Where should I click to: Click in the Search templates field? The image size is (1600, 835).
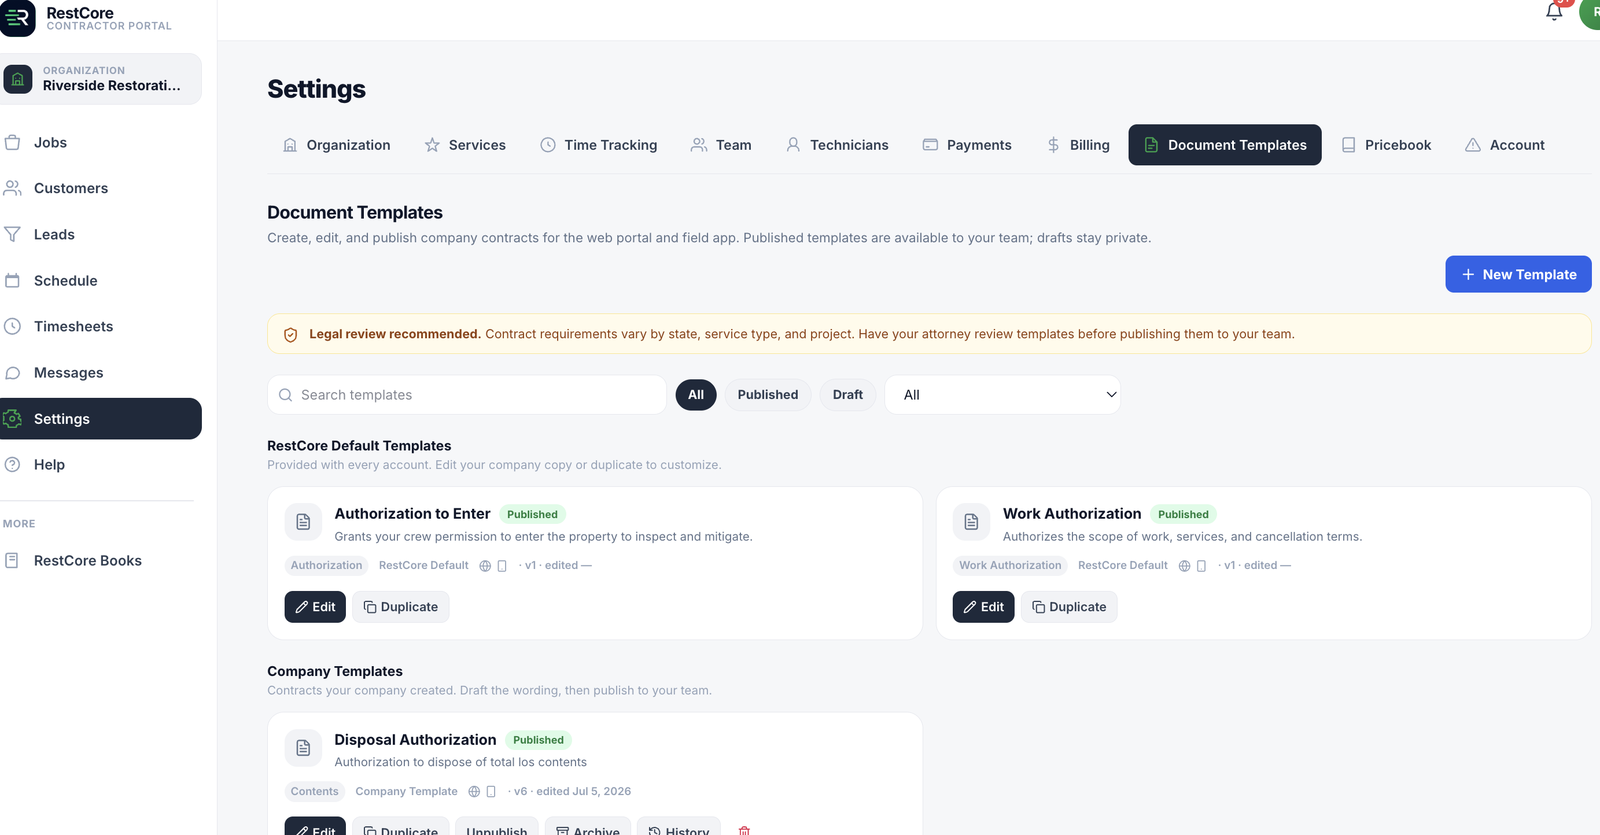[x=467, y=395]
